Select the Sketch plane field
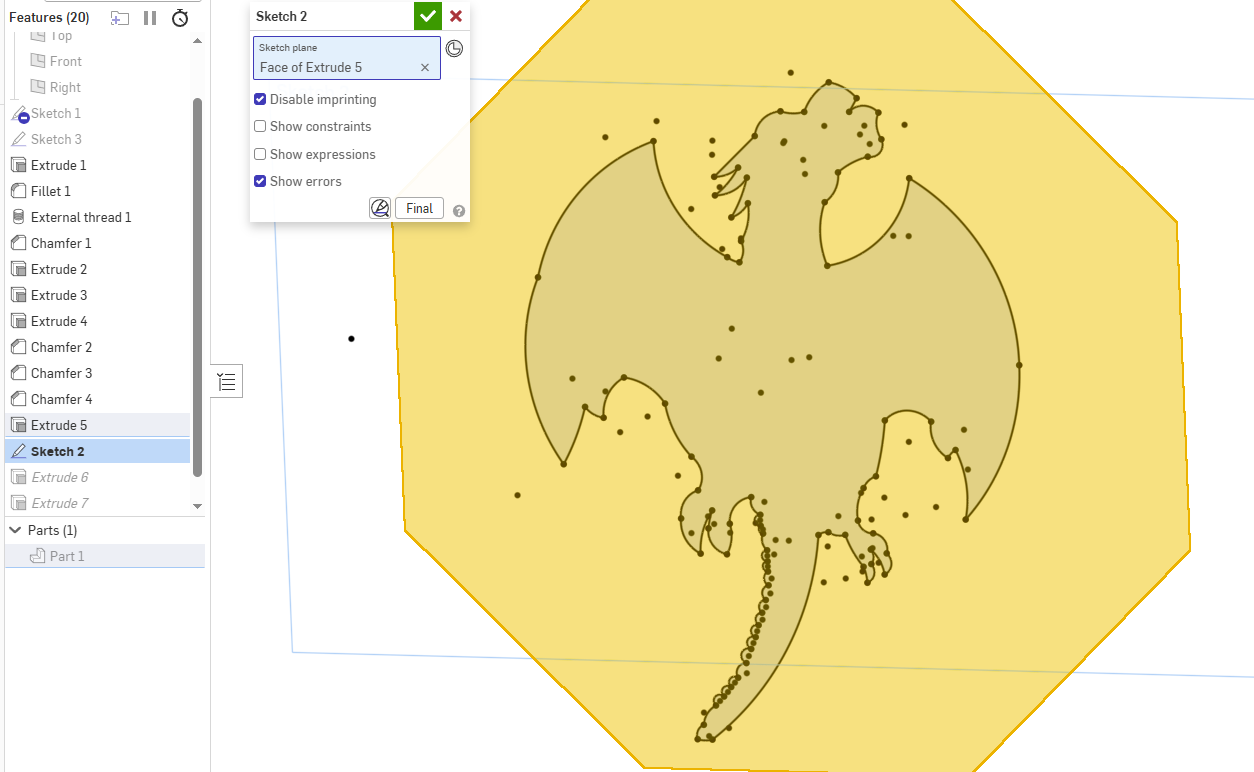1254x772 pixels. pyautogui.click(x=346, y=58)
